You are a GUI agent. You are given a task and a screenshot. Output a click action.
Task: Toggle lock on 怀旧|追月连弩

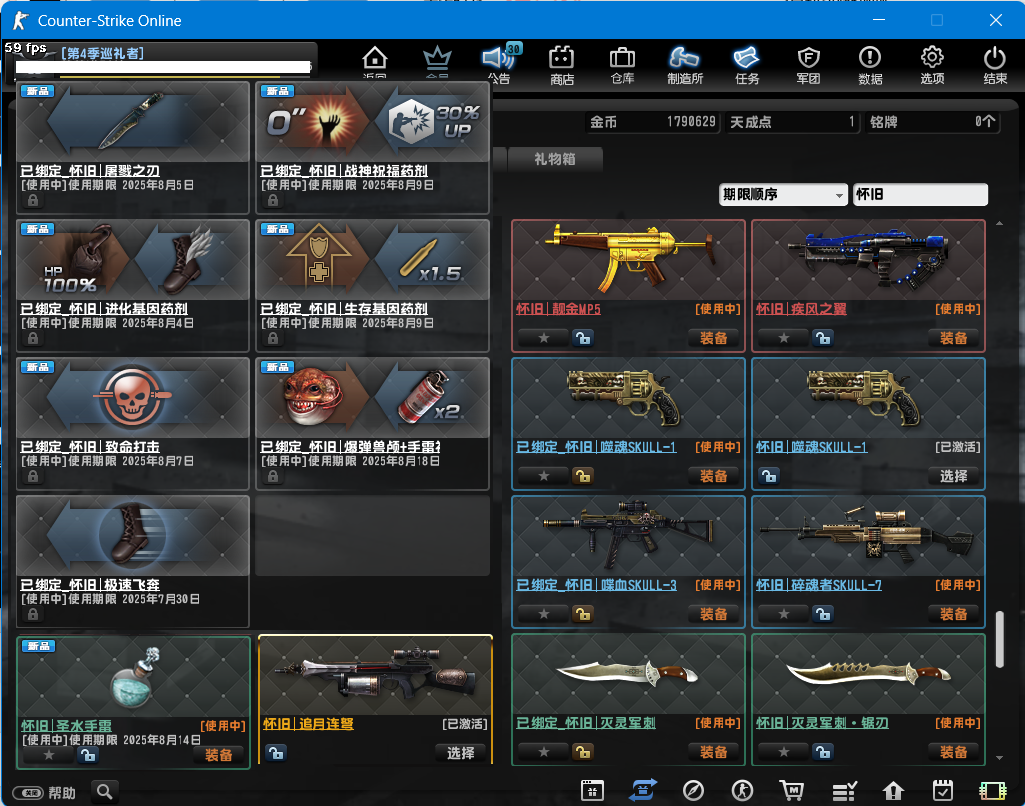pyautogui.click(x=276, y=752)
